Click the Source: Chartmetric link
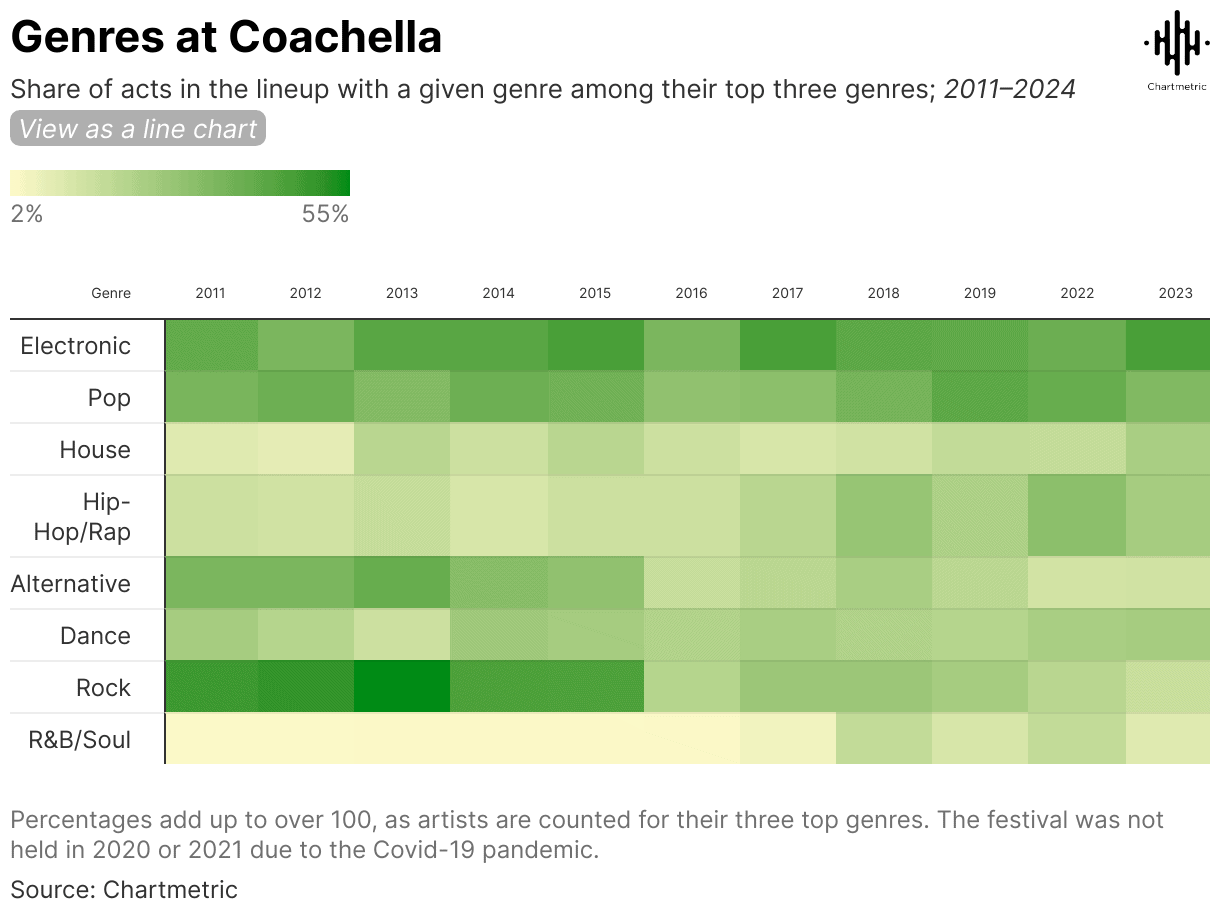The width and height of the screenshot is (1220, 914). (x=123, y=889)
